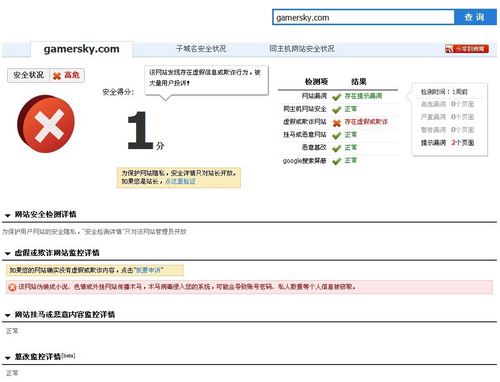Switch to the 子域名安全状况 tab
The width and height of the screenshot is (500, 382).
[x=201, y=49]
